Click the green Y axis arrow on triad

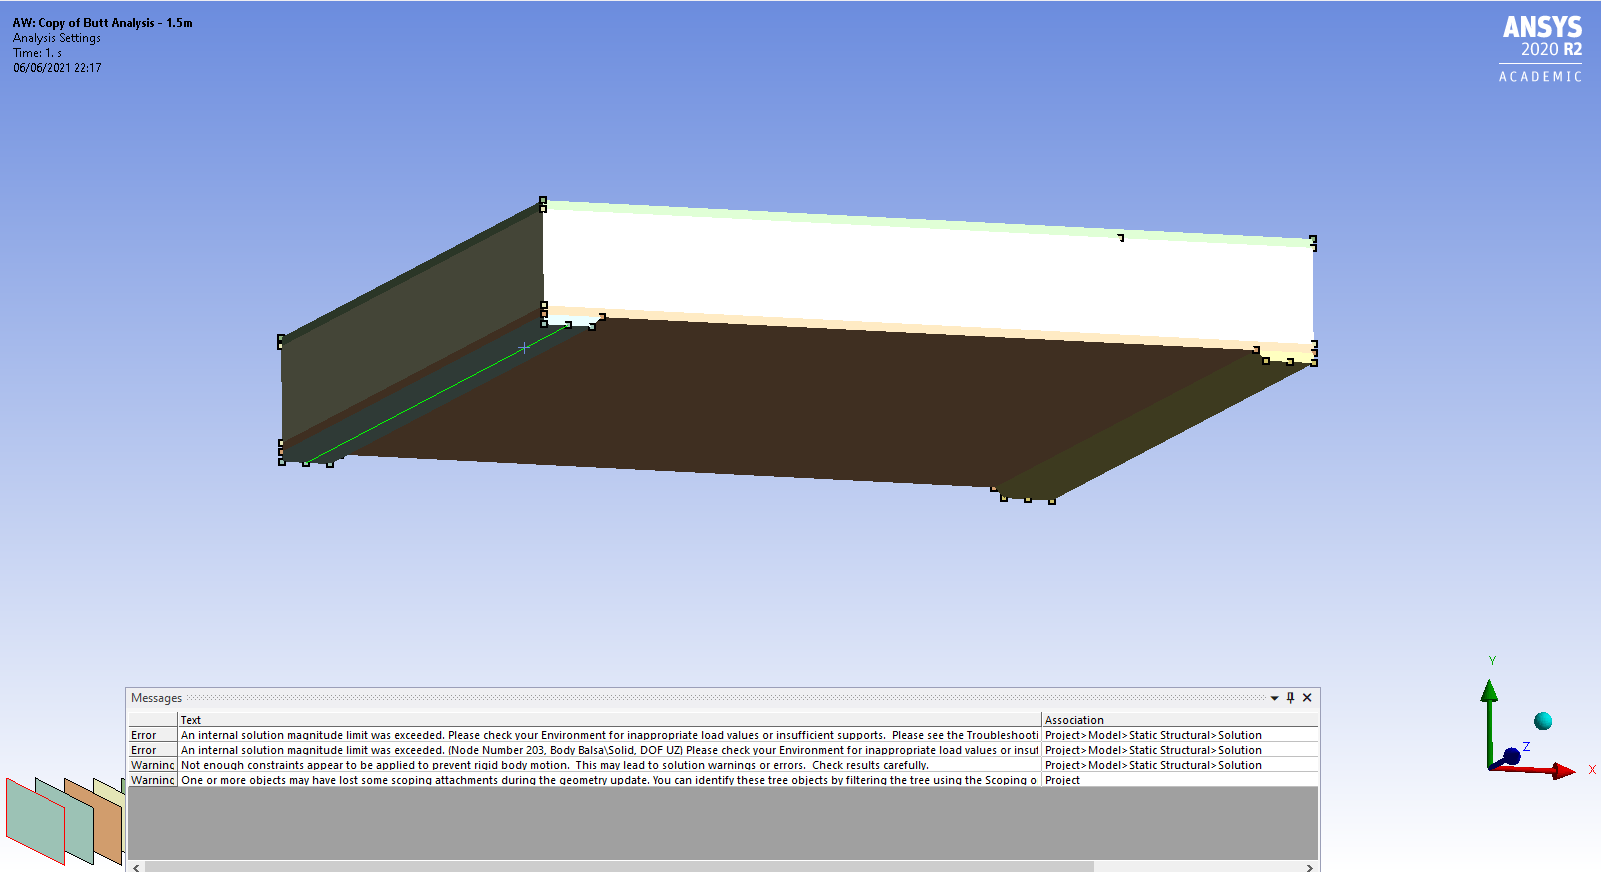[x=1489, y=692]
